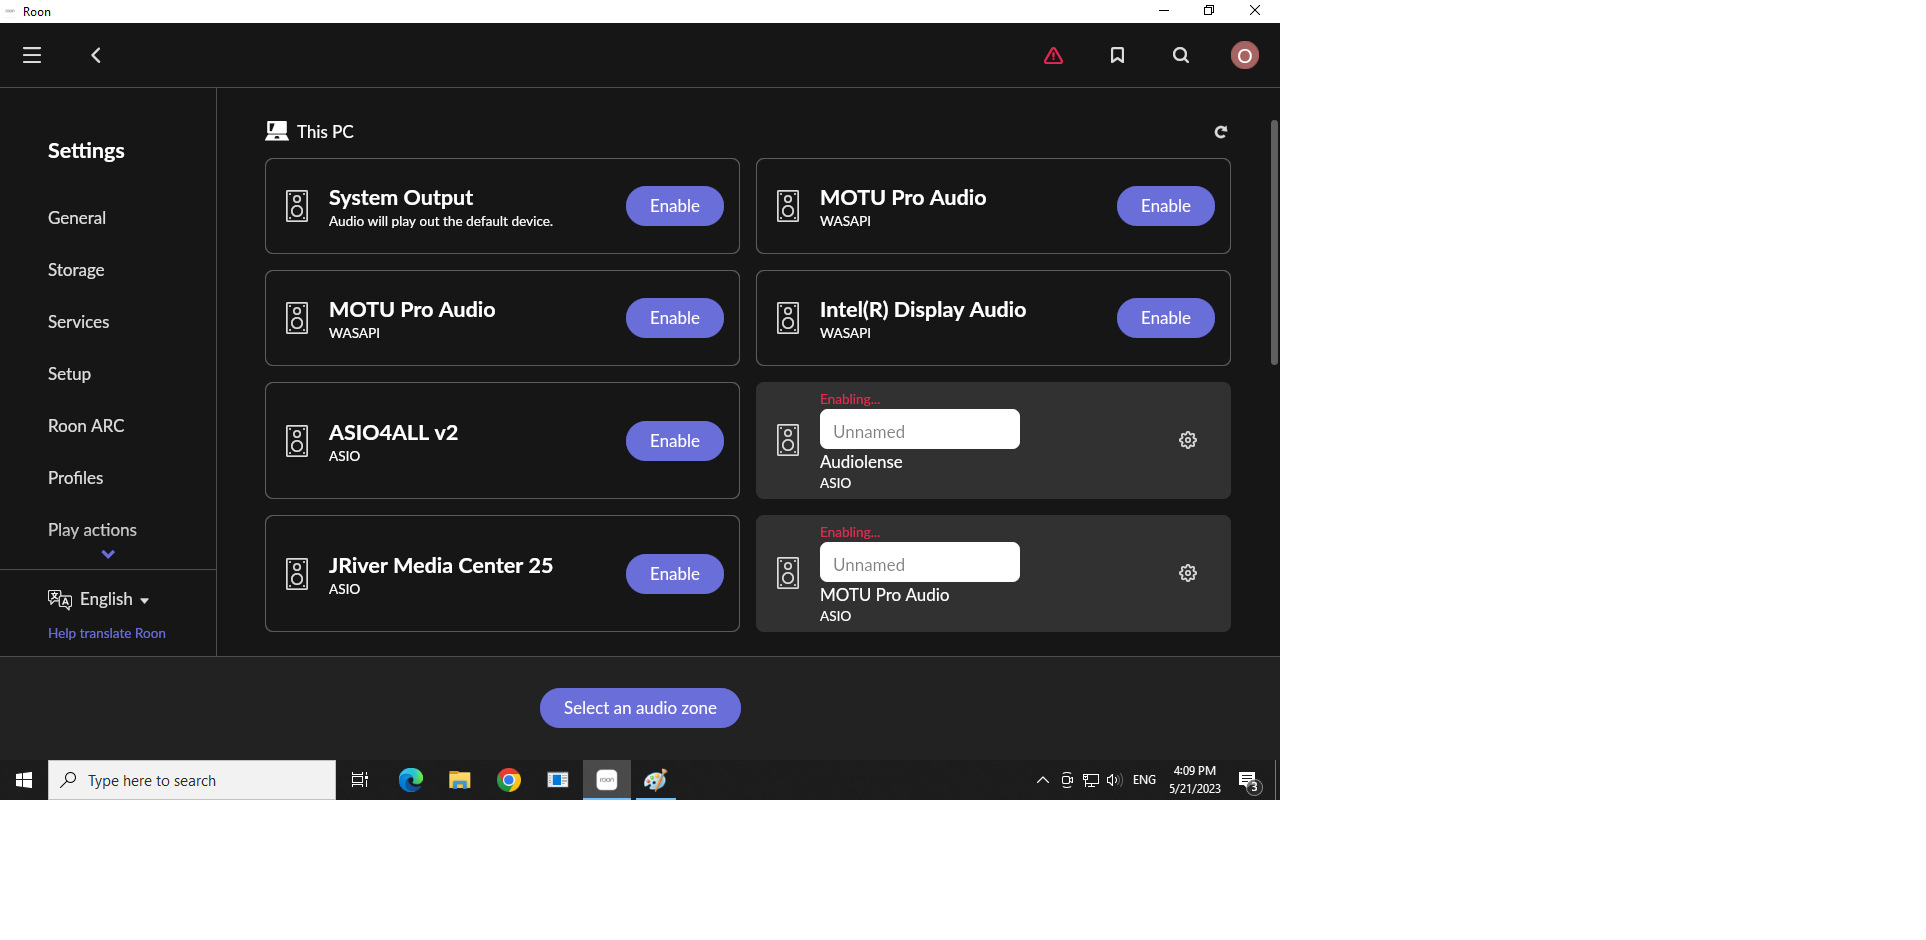Viewport: 1926px width, 940px height.
Task: Refresh the This PC device list
Action: 1221,132
